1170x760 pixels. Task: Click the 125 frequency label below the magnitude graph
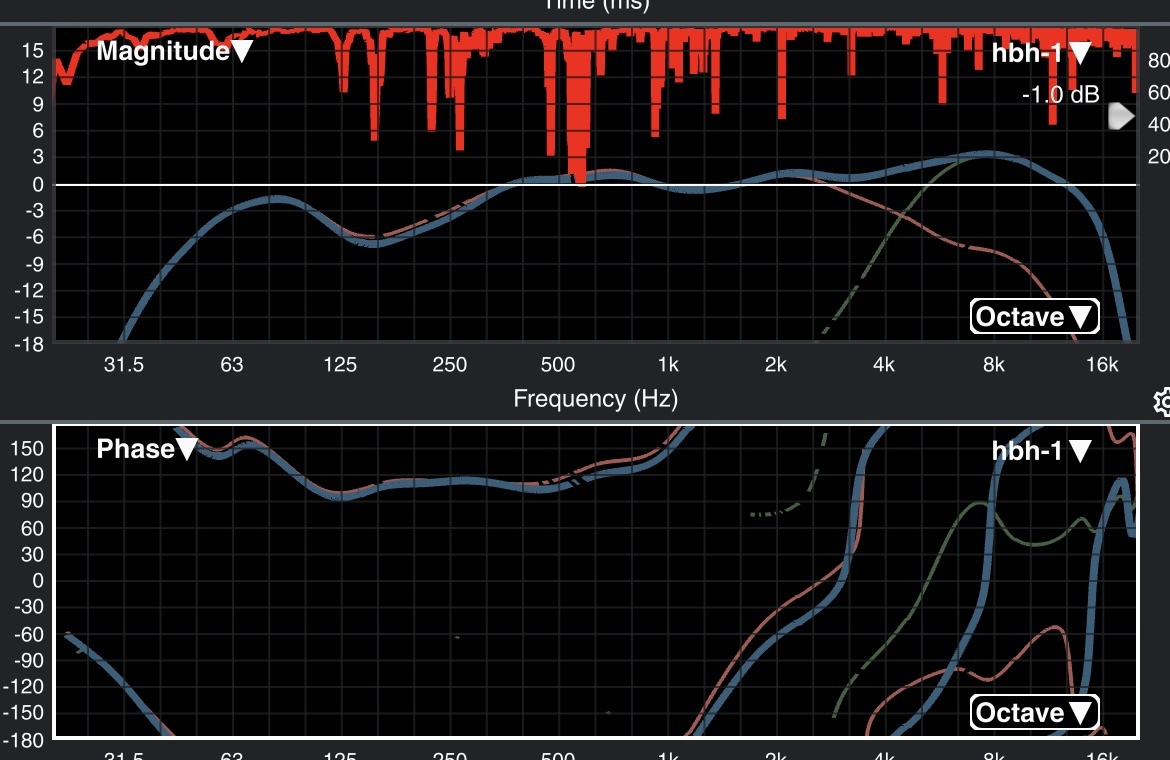[340, 364]
